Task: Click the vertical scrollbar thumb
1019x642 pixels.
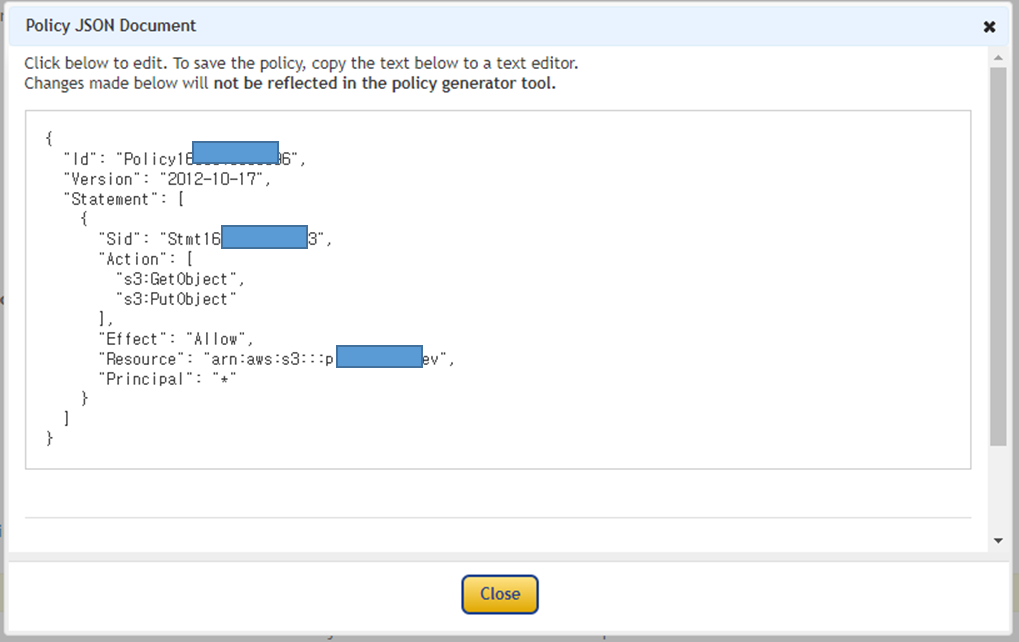Action: (x=998, y=257)
